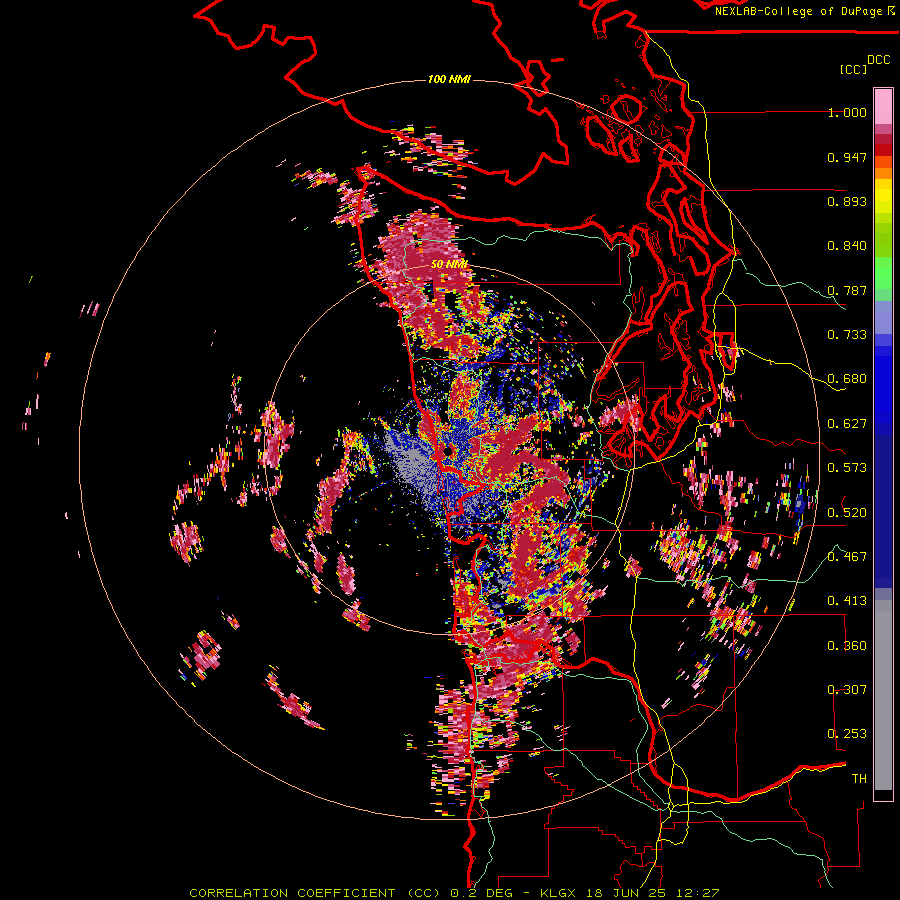Select the 0.467 legend value
This screenshot has height=900, width=900.
(847, 556)
